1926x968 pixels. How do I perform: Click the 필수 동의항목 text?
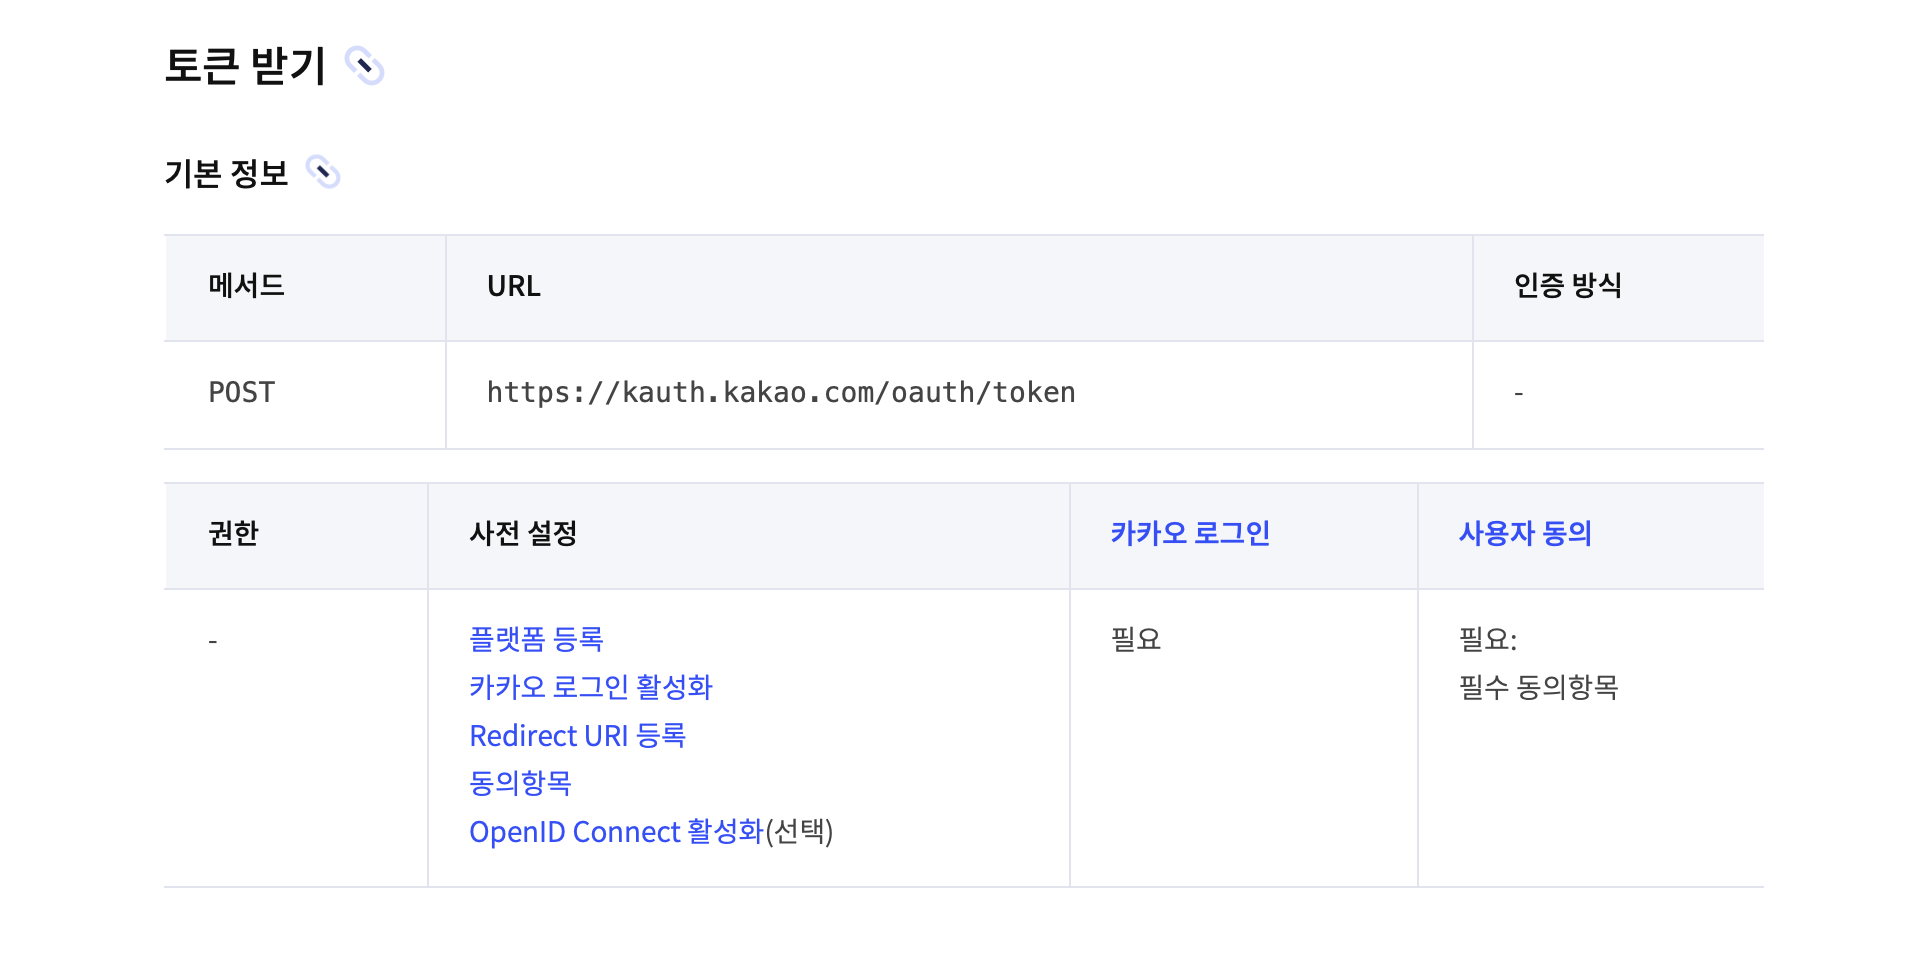[1538, 687]
